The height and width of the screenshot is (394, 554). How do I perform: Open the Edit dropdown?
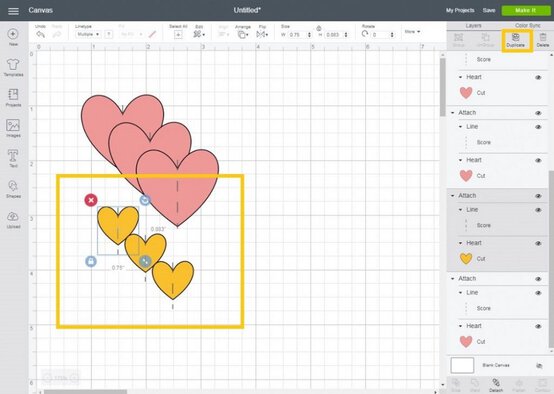coord(199,34)
